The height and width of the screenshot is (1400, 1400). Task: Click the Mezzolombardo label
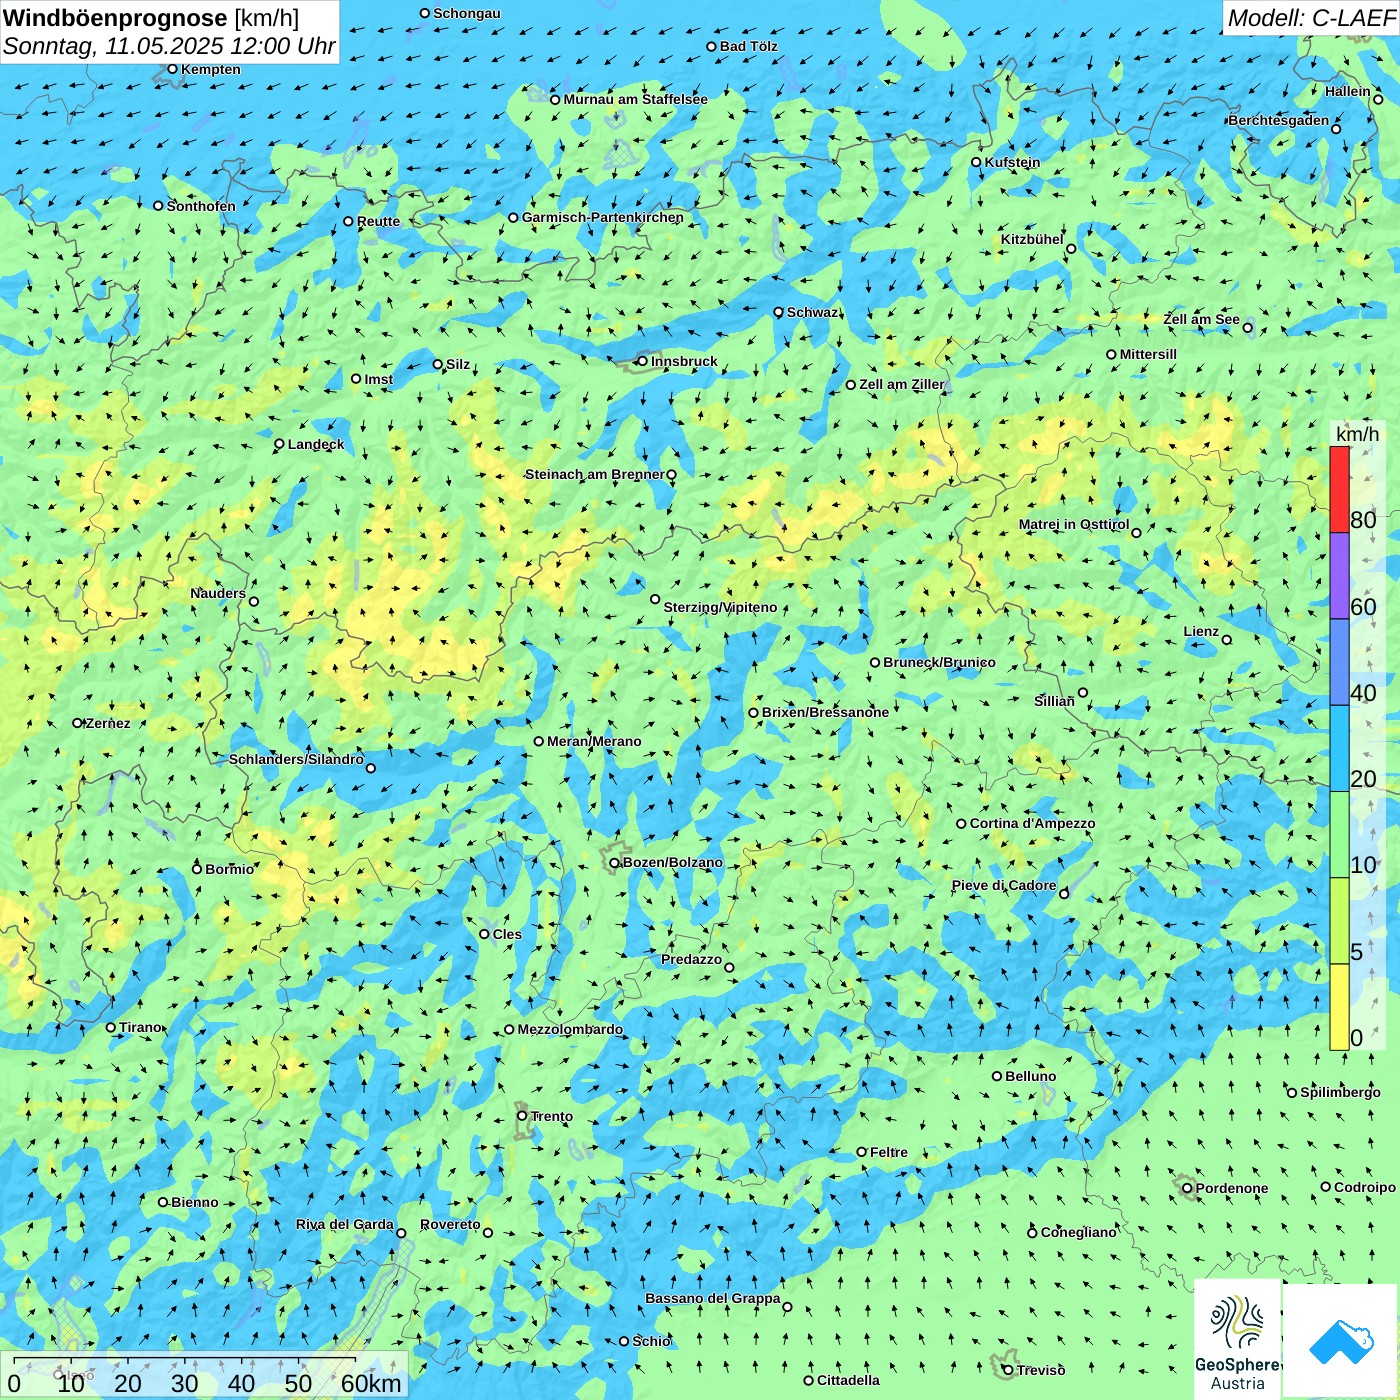(569, 1029)
